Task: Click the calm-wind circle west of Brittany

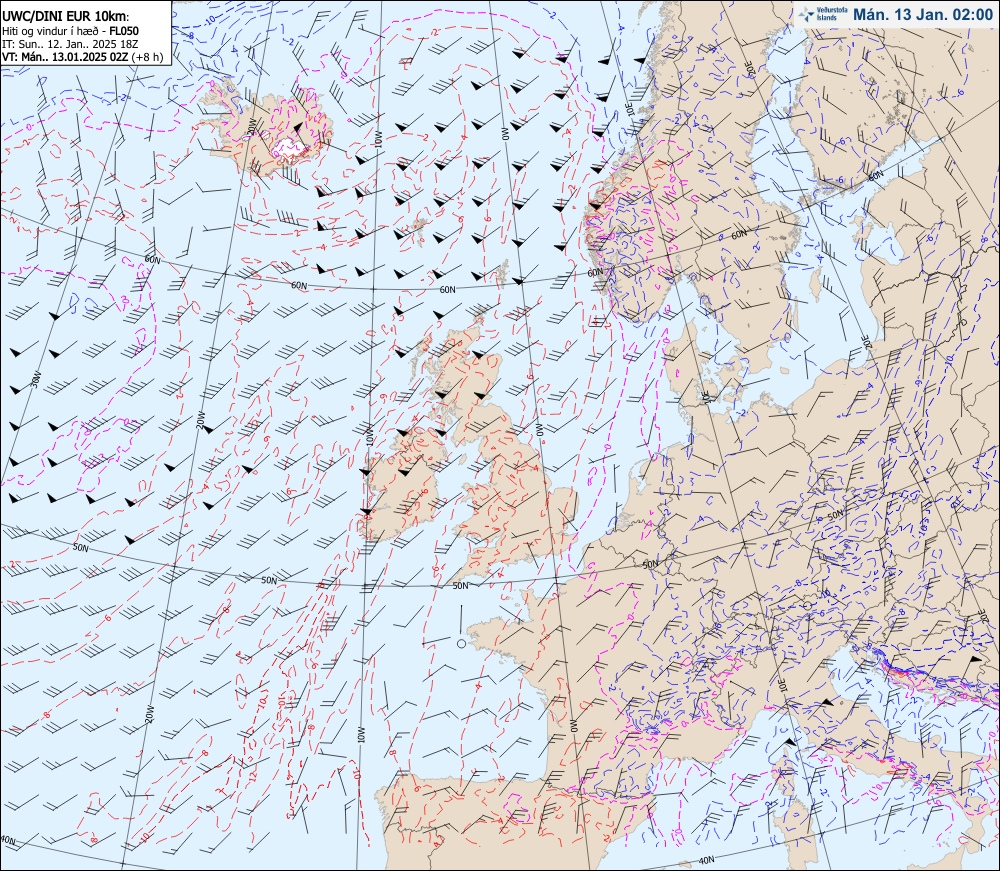Action: [462, 643]
